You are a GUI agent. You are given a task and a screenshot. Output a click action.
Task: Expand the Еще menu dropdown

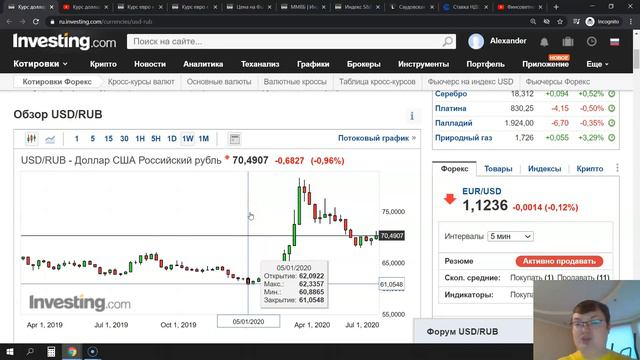(598, 64)
